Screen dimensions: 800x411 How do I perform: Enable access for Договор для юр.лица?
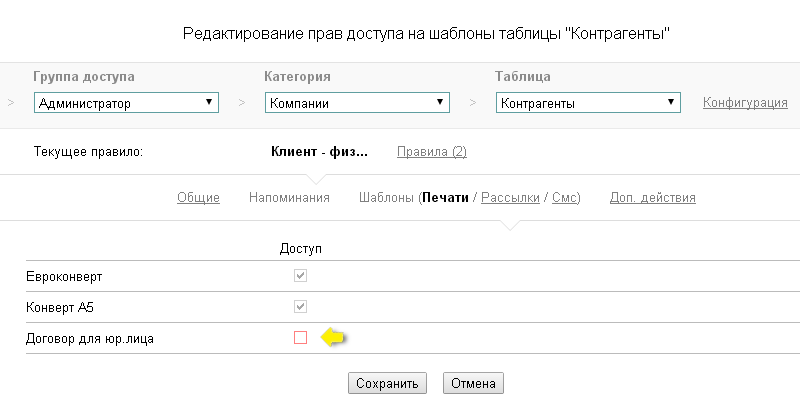coord(300,338)
